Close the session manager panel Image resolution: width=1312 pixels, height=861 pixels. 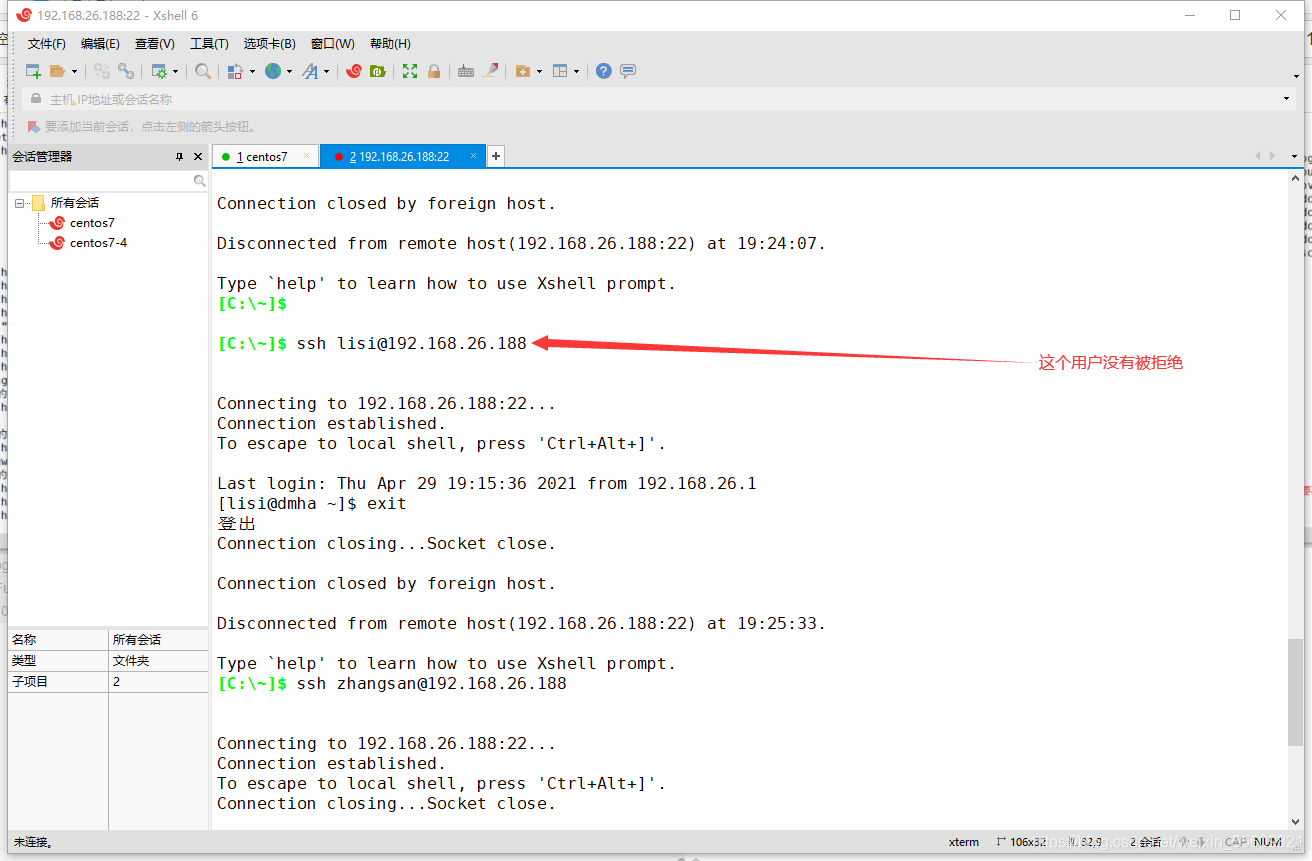(x=198, y=157)
